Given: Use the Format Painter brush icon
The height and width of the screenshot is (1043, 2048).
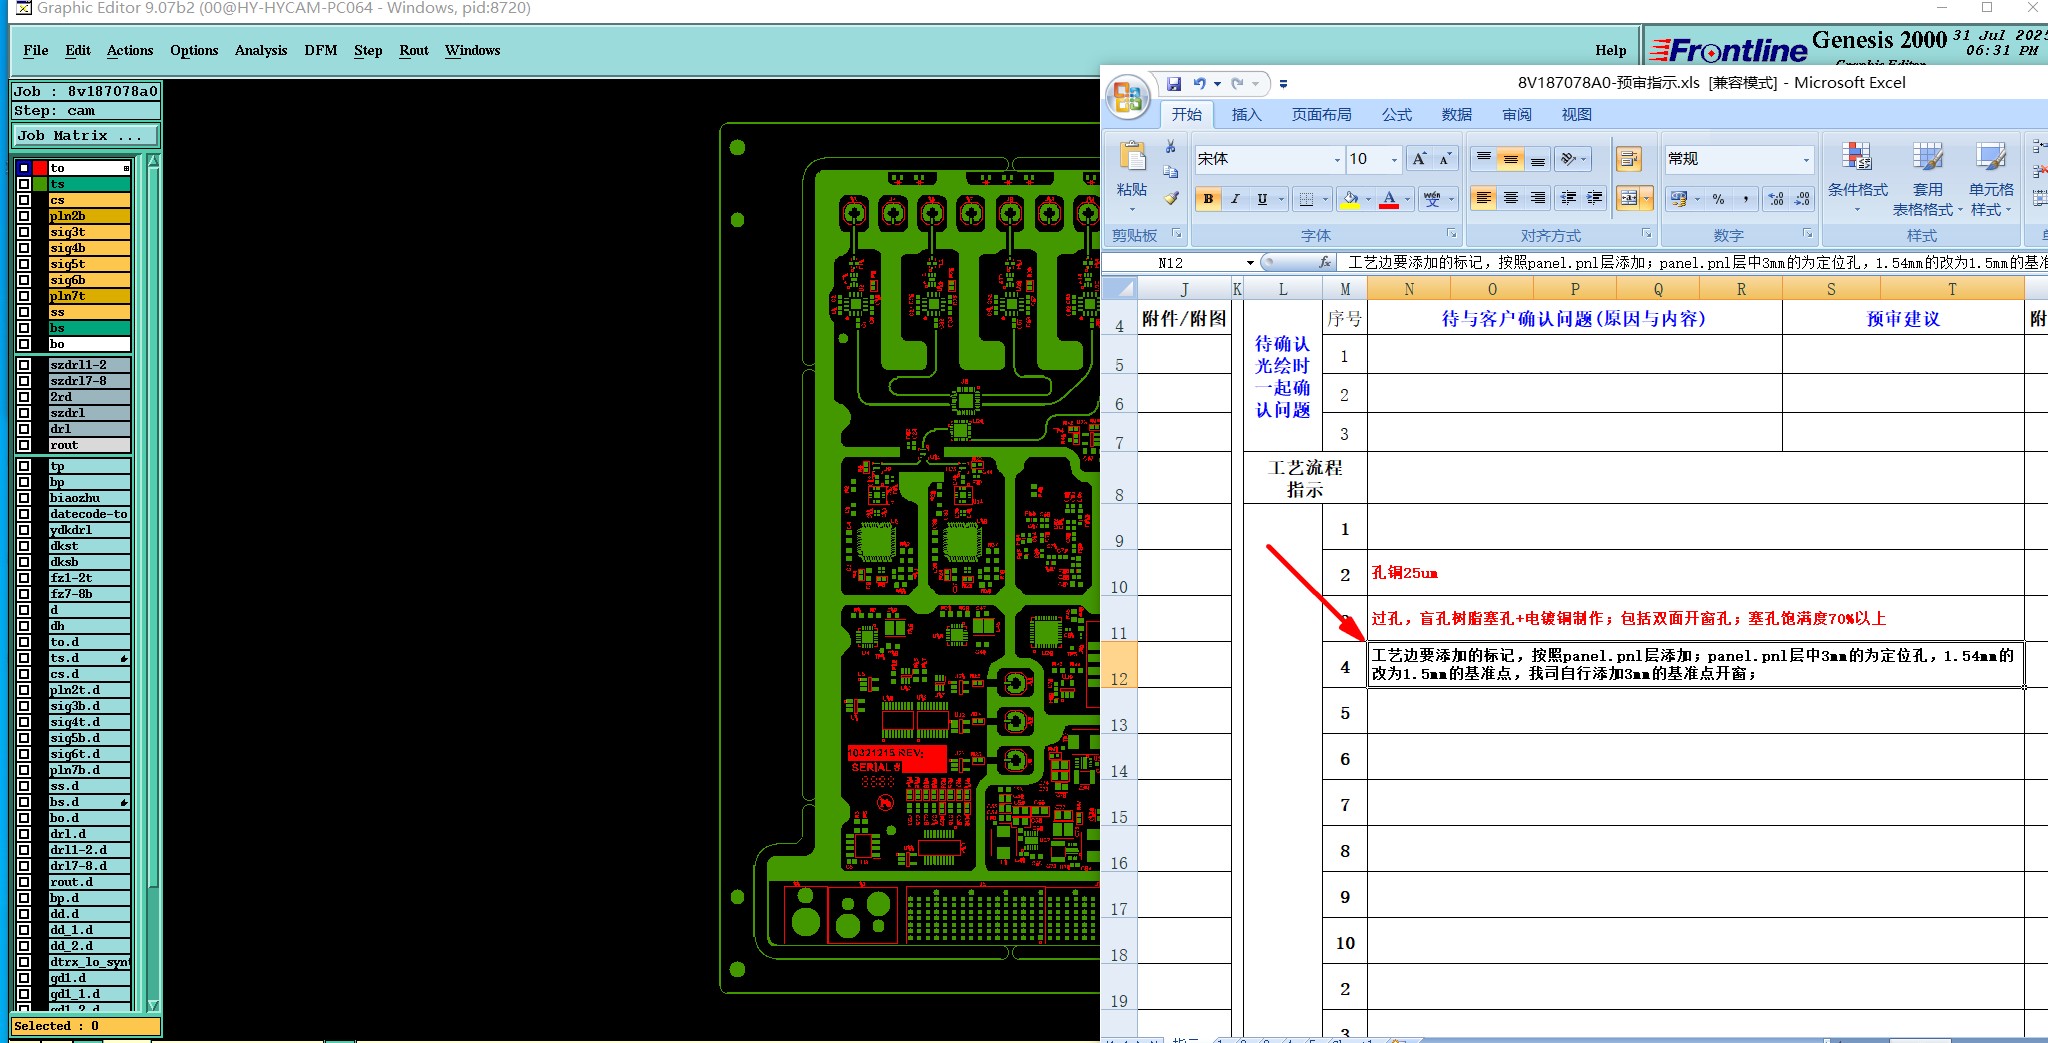Looking at the screenshot, I should (x=1170, y=198).
